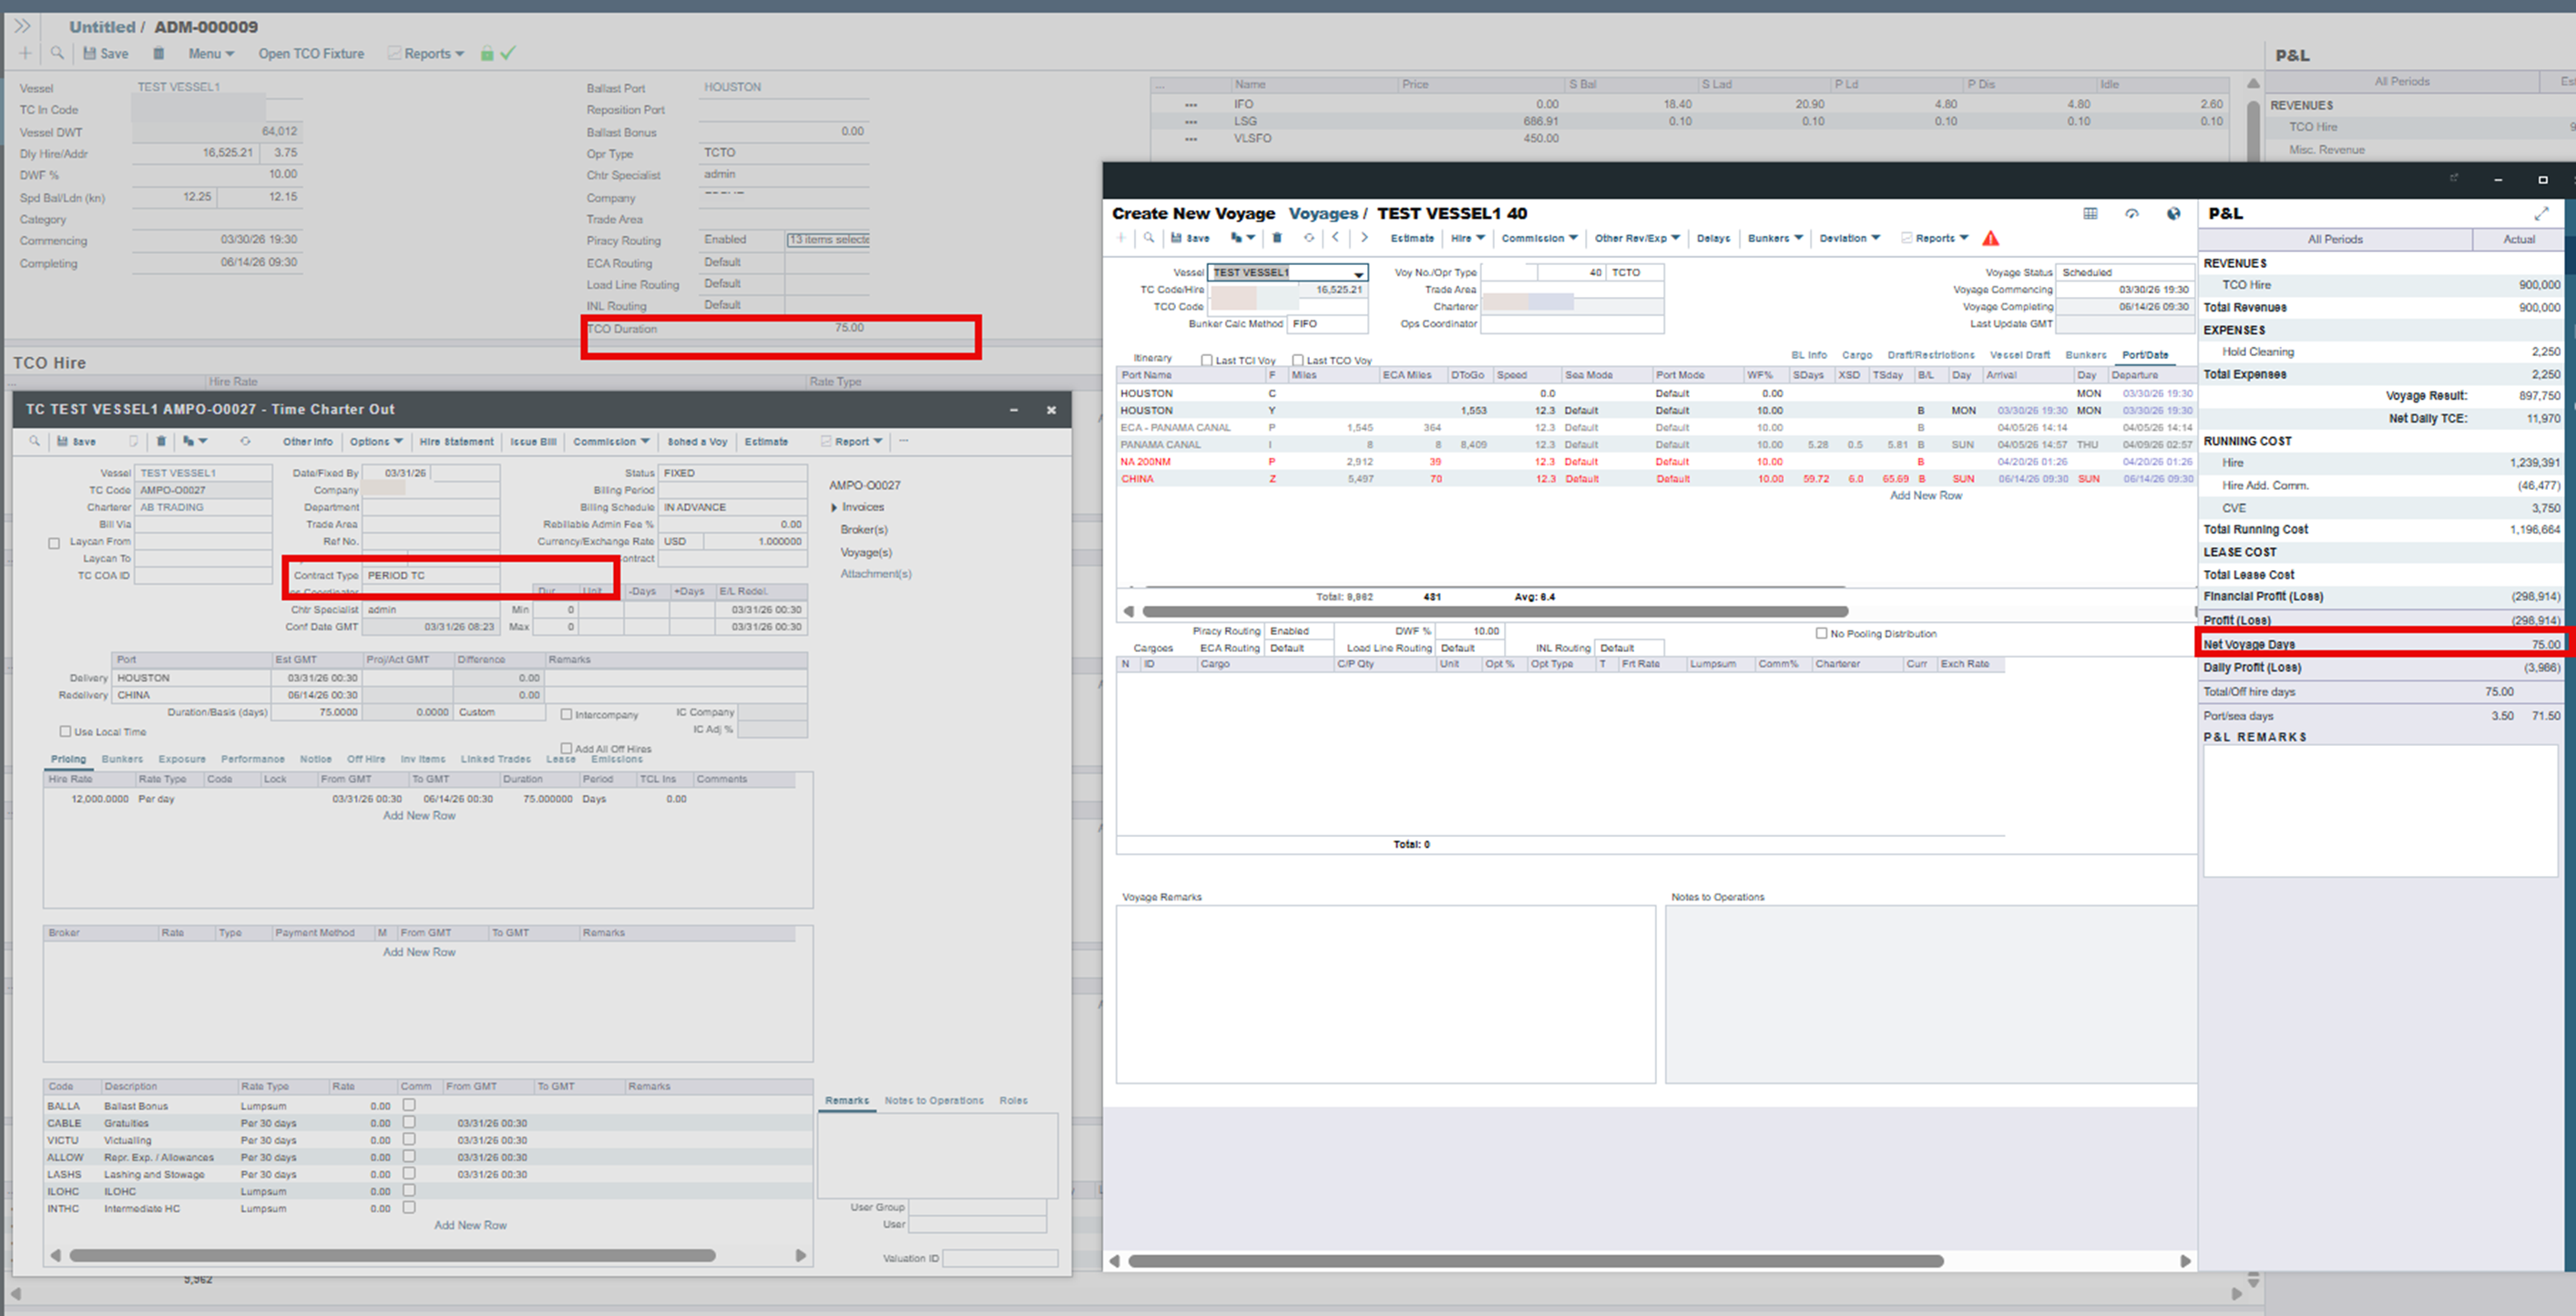Click the trash delete icon in voyage toolbar
Image resolution: width=2576 pixels, height=1316 pixels.
1277,238
